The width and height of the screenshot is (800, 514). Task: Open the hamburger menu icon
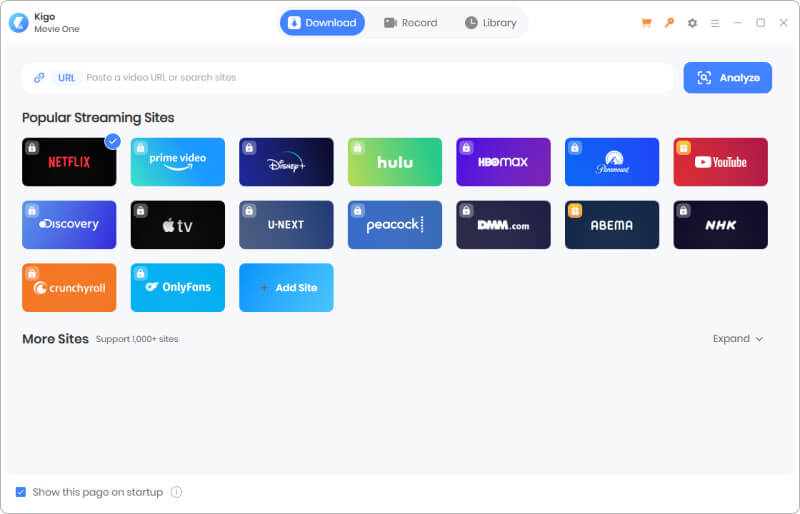(715, 23)
